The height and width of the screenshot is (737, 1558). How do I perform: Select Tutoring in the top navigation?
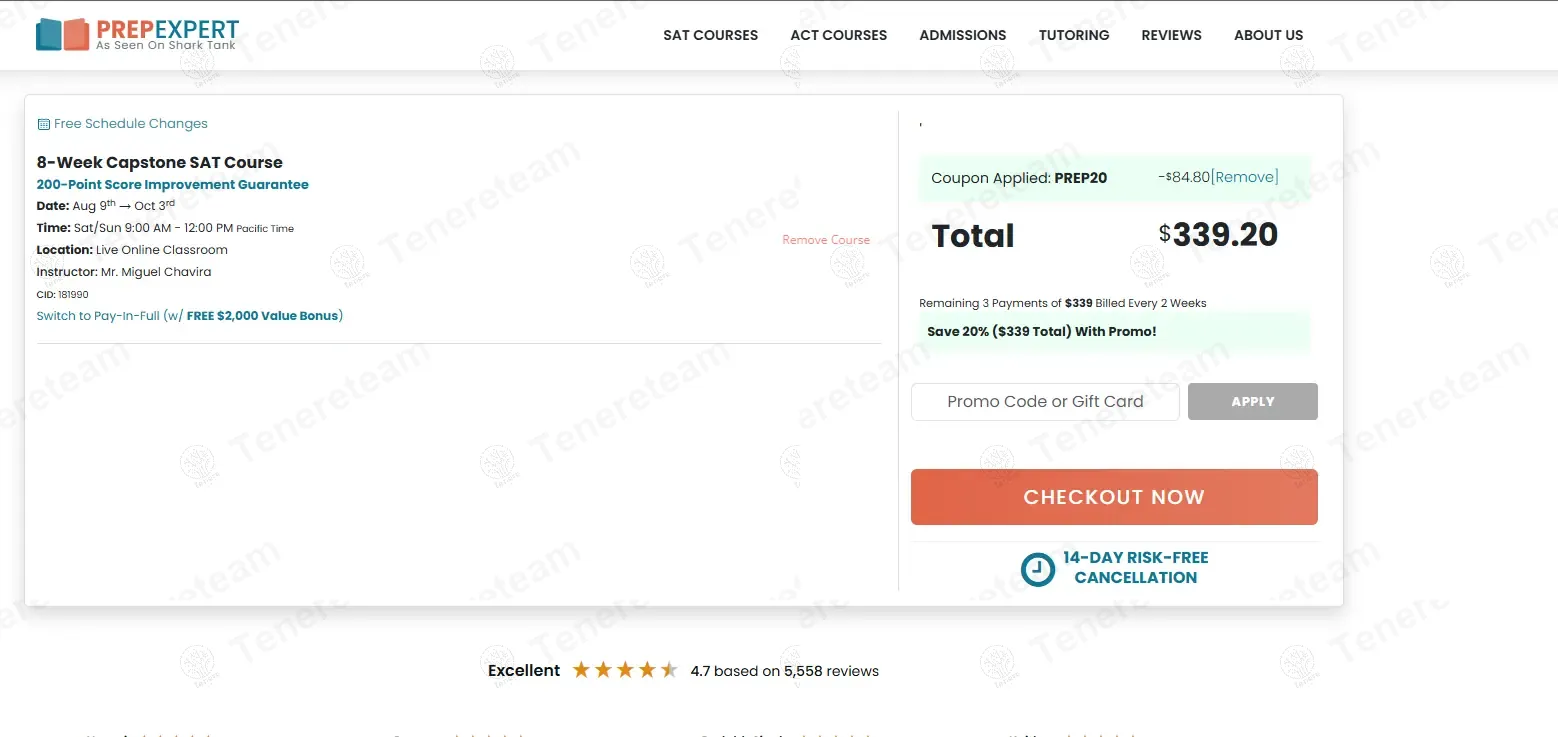click(1073, 35)
